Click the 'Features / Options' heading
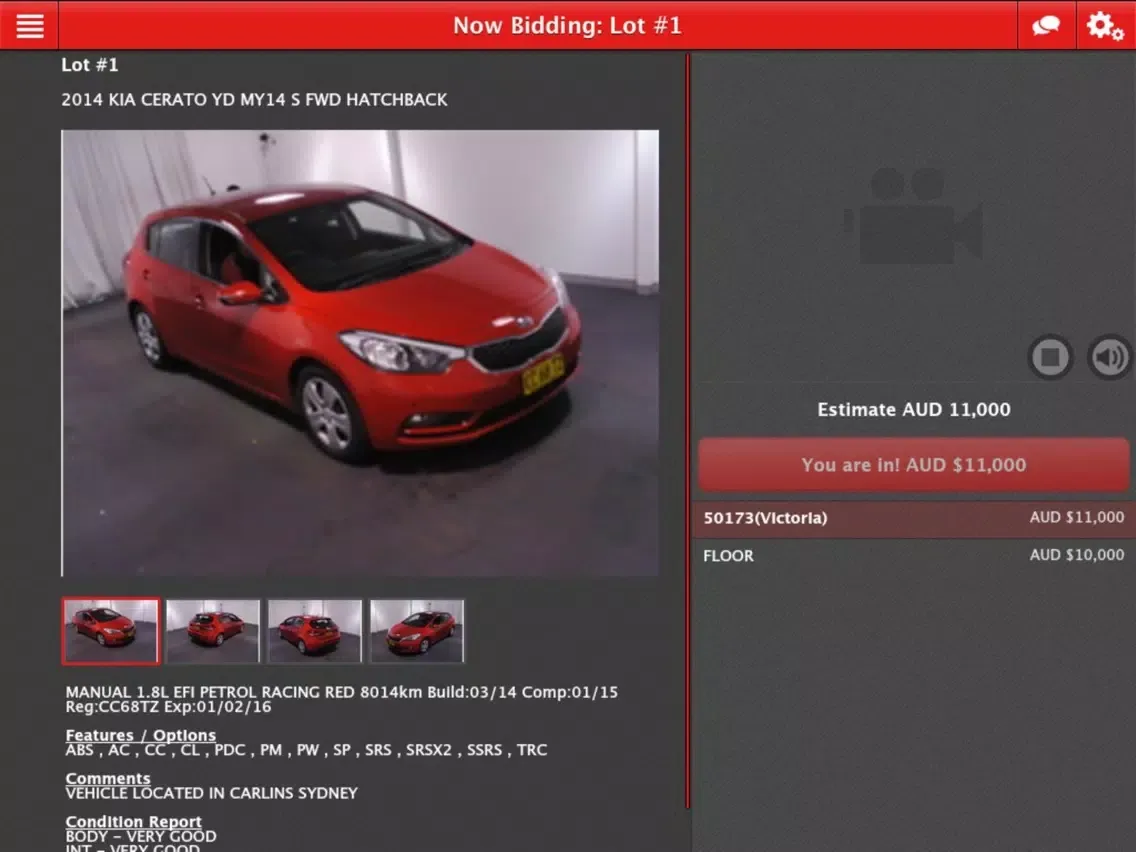1136x852 pixels. 141,735
